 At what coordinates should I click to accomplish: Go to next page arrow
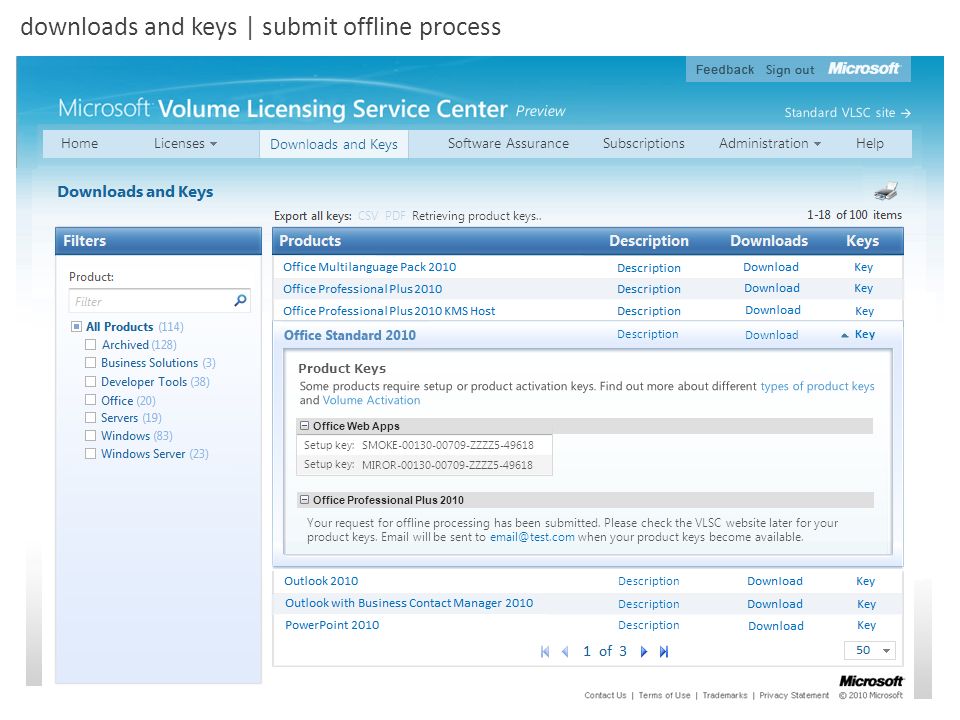643,651
